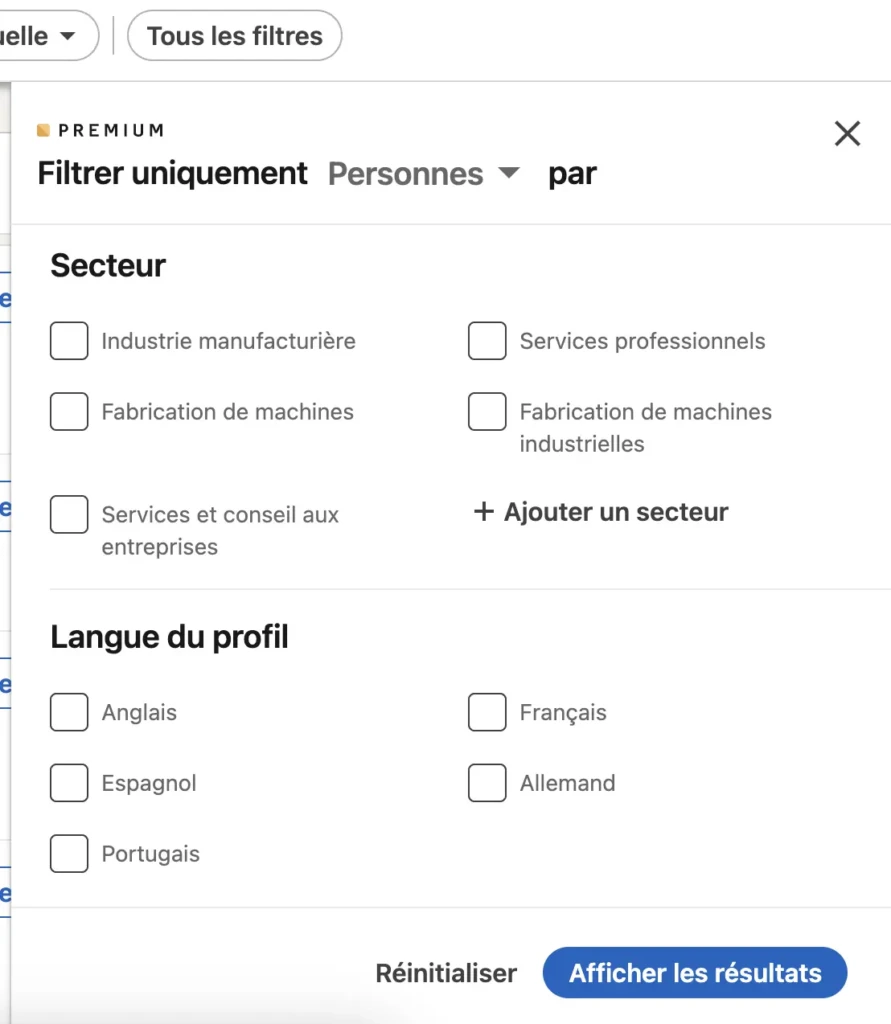Tick Fabrication de machines industrielles checkbox
Screen dimensions: 891x1024
coord(487,412)
